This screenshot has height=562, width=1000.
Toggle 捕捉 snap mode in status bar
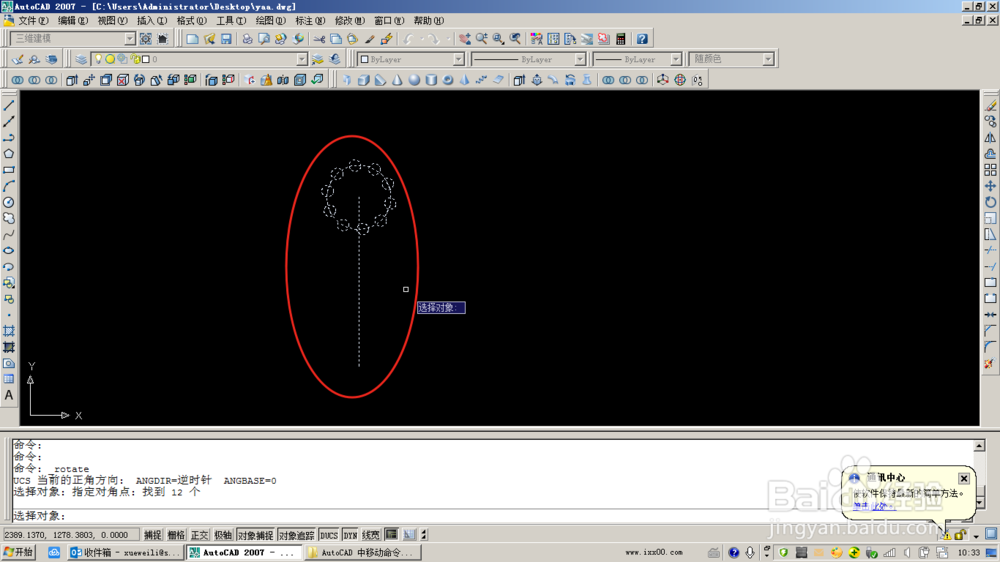(x=152, y=535)
